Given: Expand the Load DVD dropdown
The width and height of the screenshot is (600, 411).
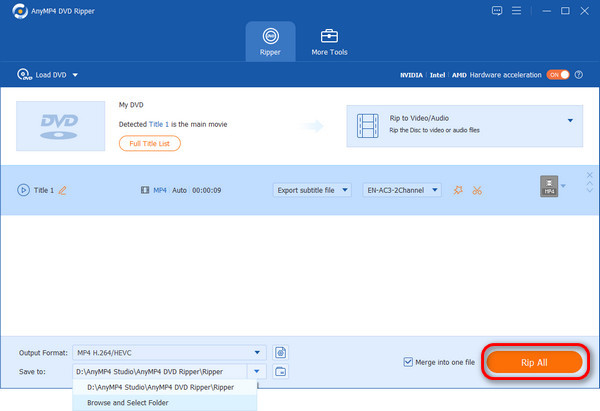Looking at the screenshot, I should [x=75, y=75].
